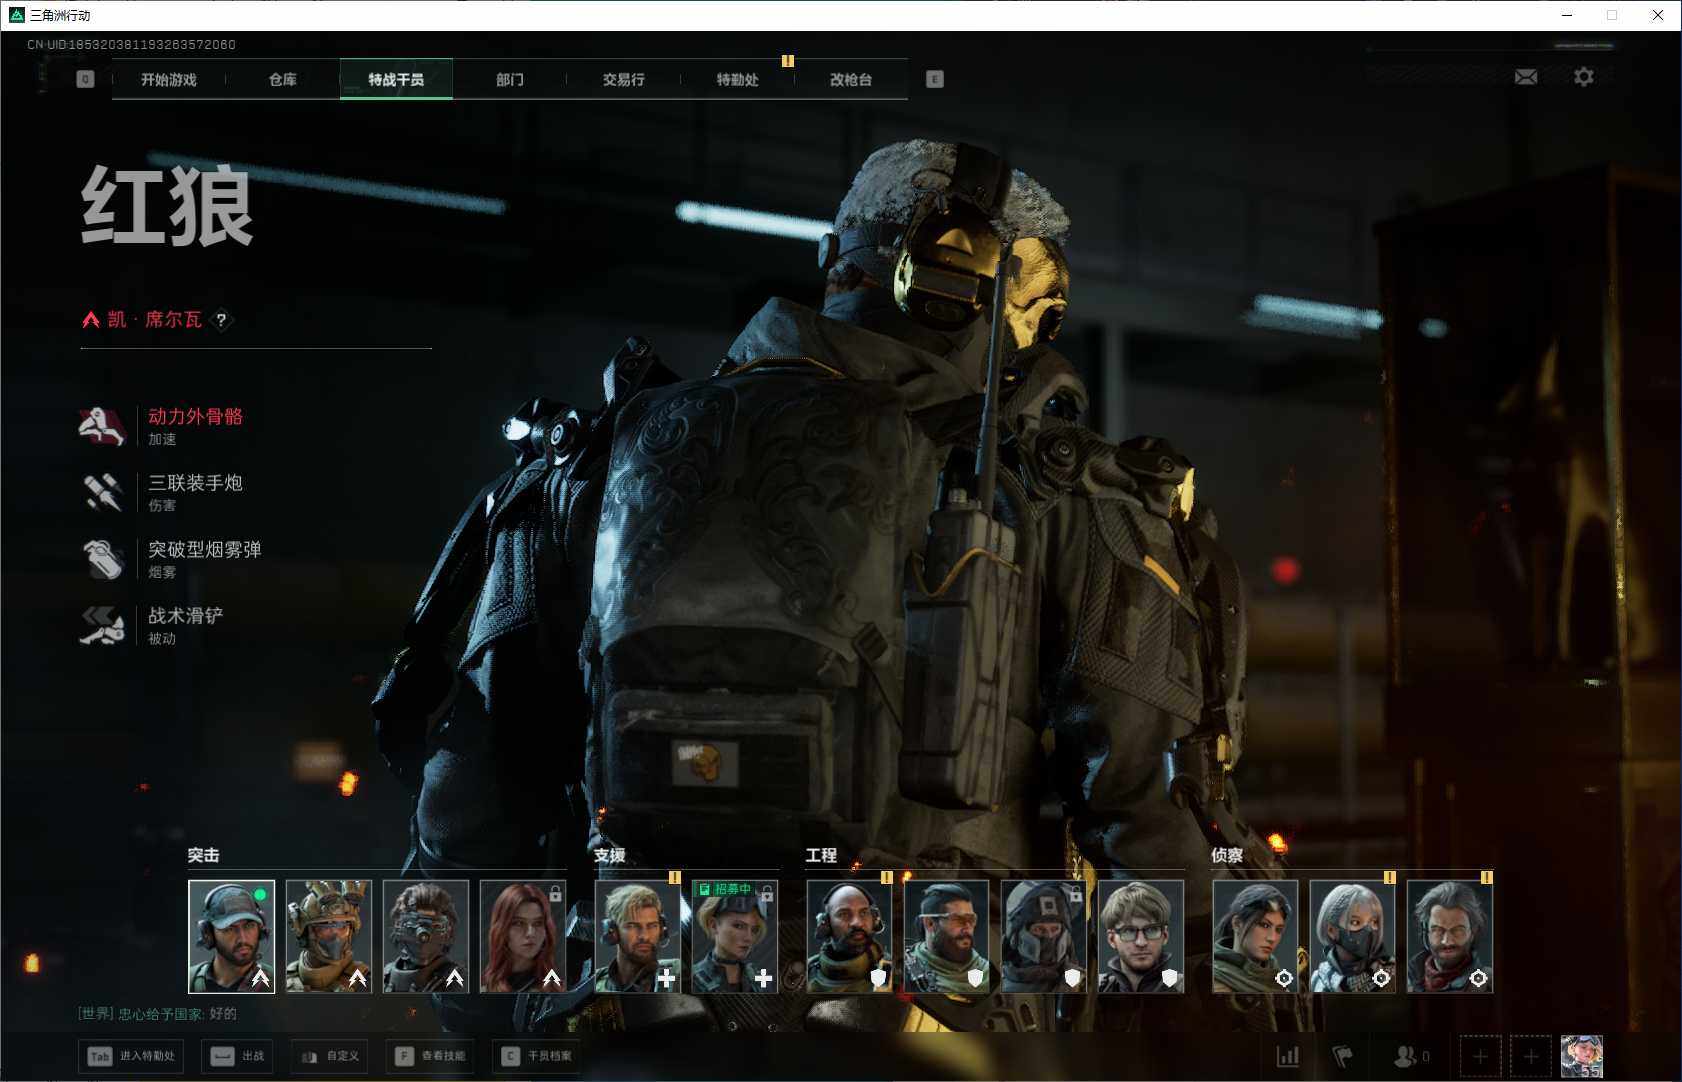Click the 动力外骨骼 skill icon

[101, 426]
